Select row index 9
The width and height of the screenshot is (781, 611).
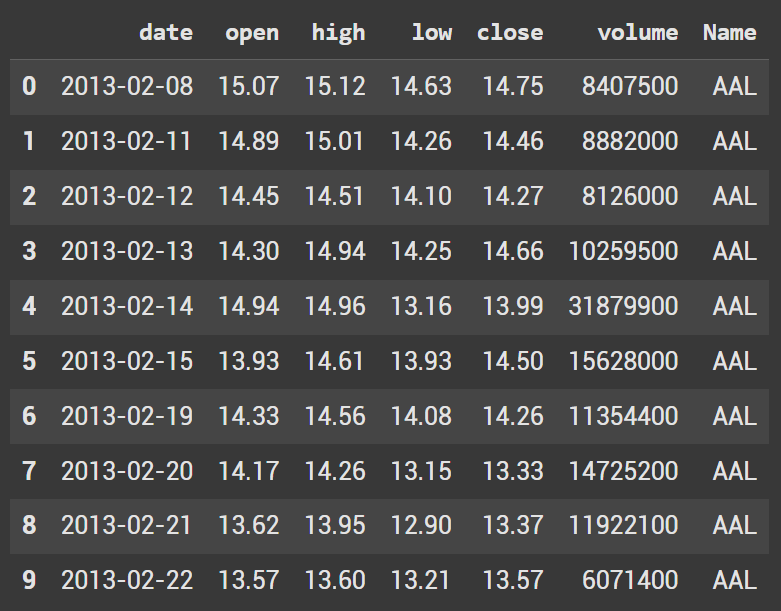click(x=28, y=579)
